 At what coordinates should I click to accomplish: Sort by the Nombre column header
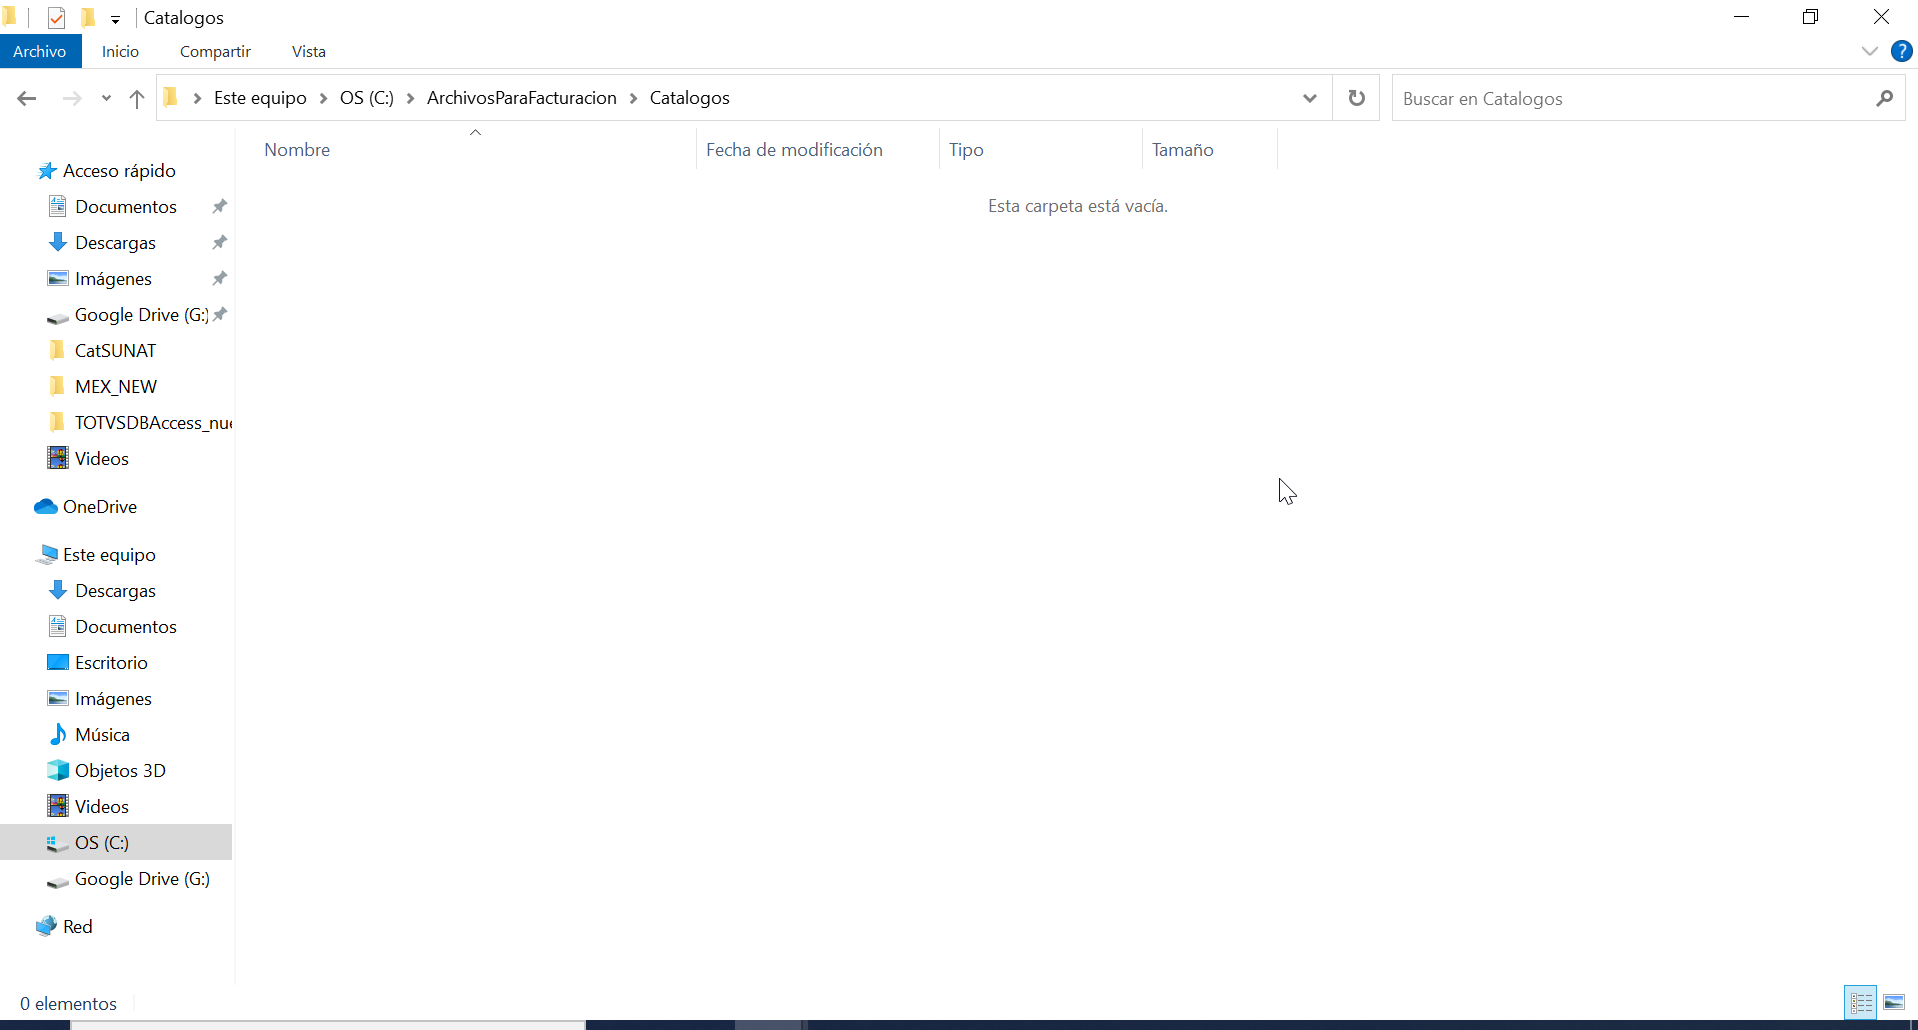click(x=475, y=149)
